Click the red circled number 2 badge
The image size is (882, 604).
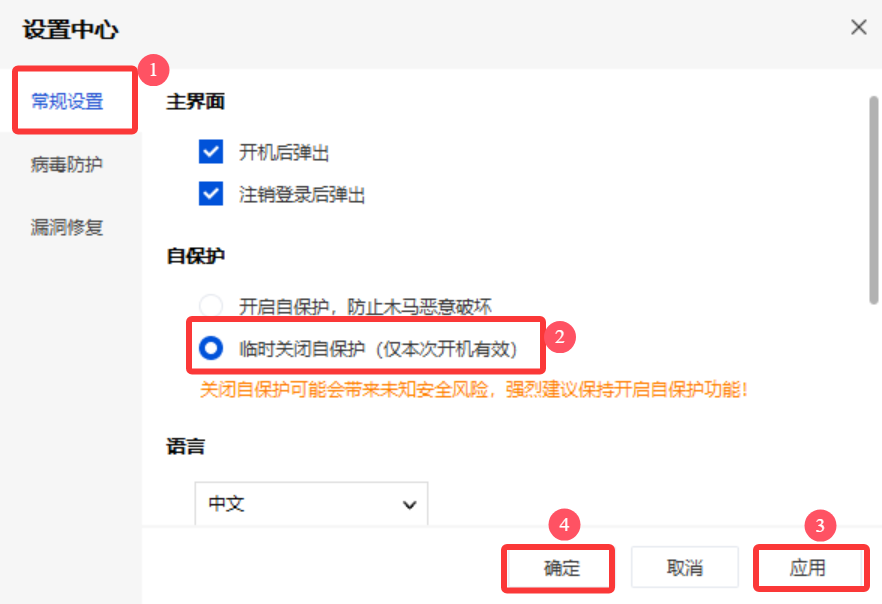click(559, 336)
